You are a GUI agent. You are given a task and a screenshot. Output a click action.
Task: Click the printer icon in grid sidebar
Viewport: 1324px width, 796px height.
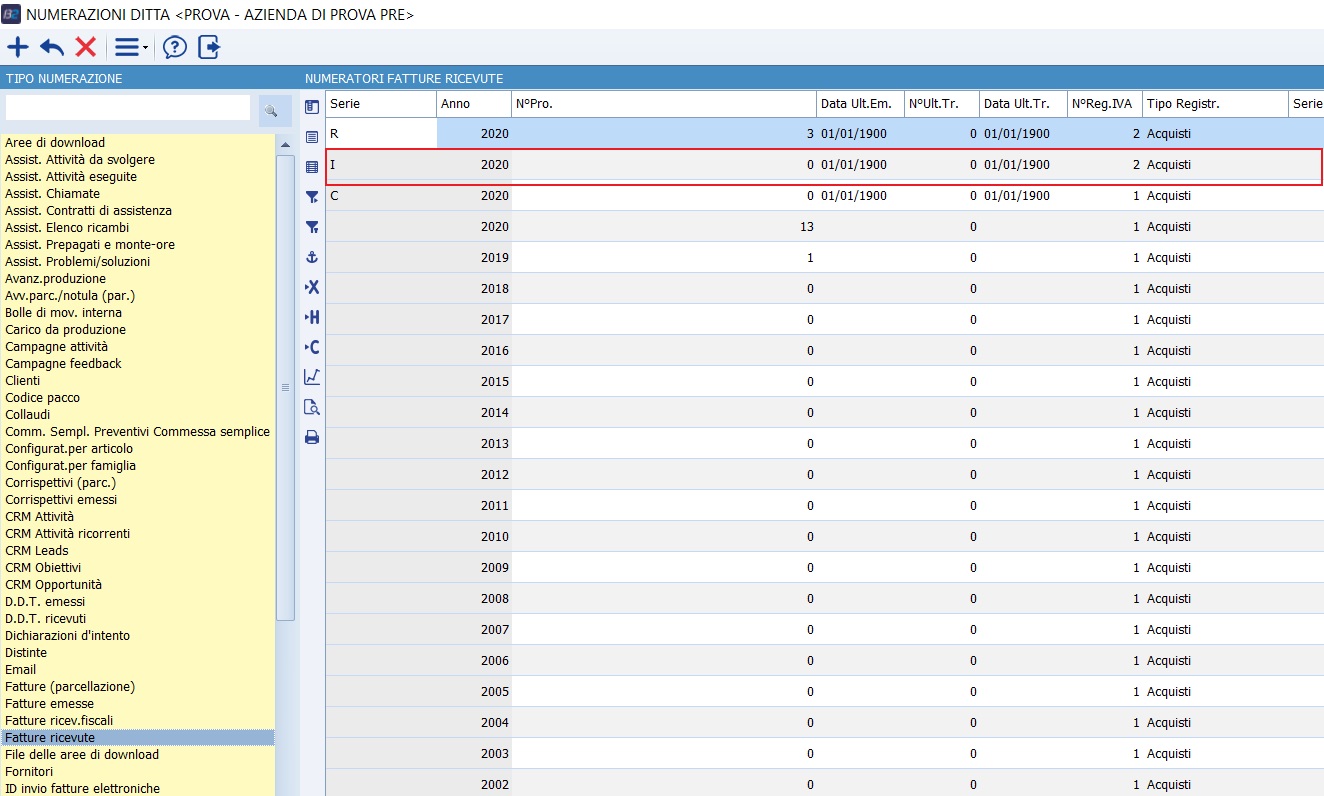(x=312, y=437)
